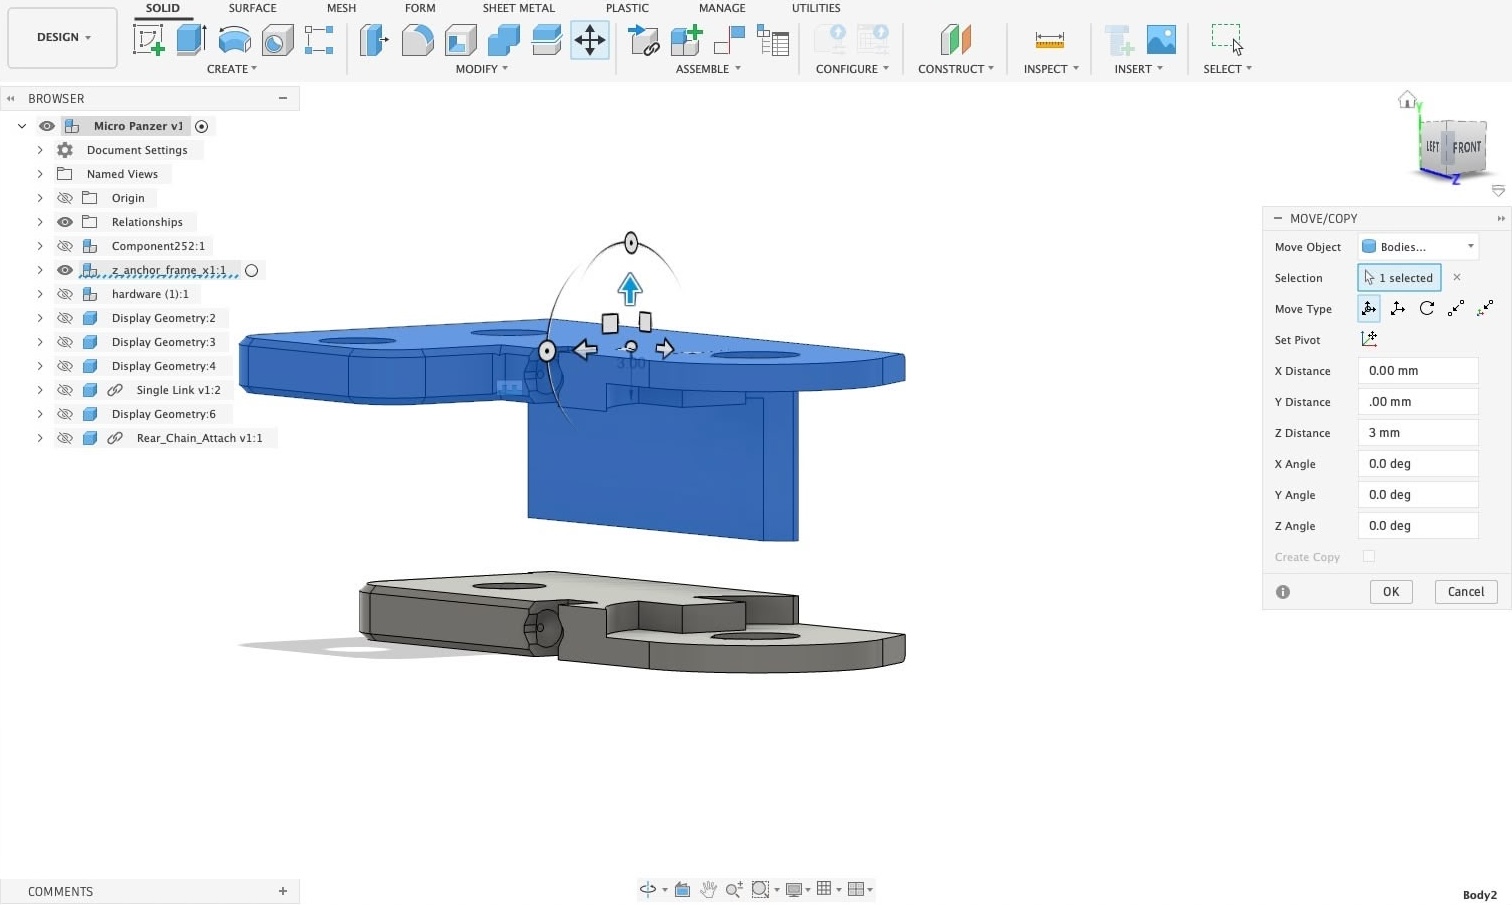This screenshot has width=1512, height=905.
Task: Click the Set Pivot icon
Action: [1369, 339]
